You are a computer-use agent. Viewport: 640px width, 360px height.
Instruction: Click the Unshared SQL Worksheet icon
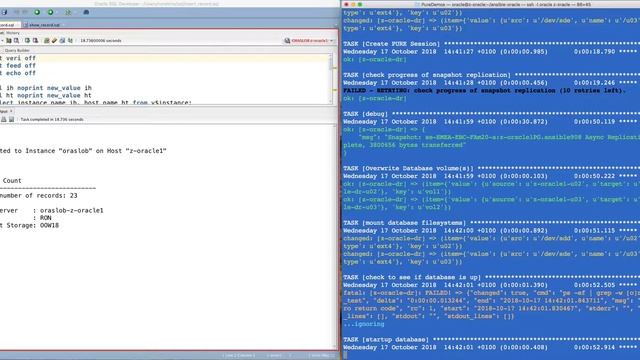(46, 40)
